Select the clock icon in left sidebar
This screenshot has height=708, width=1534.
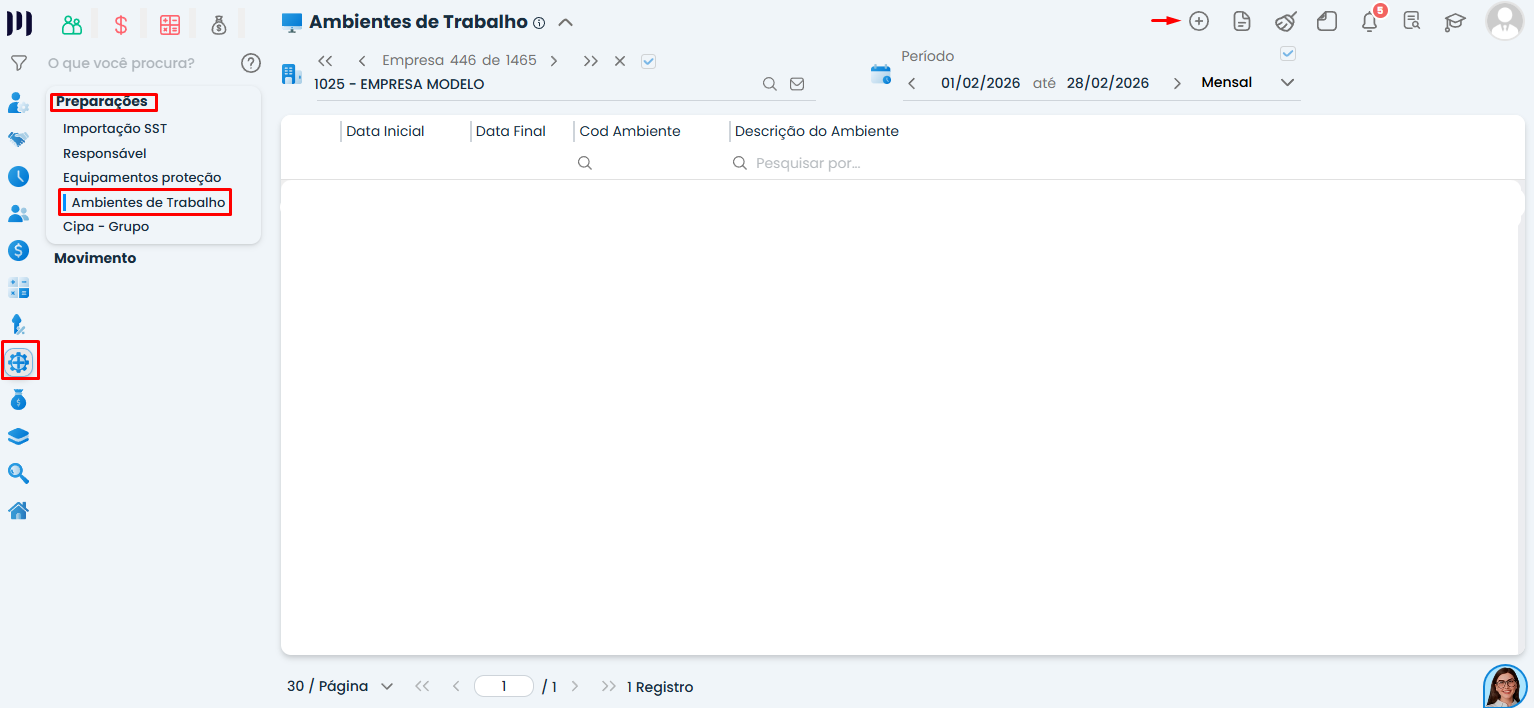(18, 177)
